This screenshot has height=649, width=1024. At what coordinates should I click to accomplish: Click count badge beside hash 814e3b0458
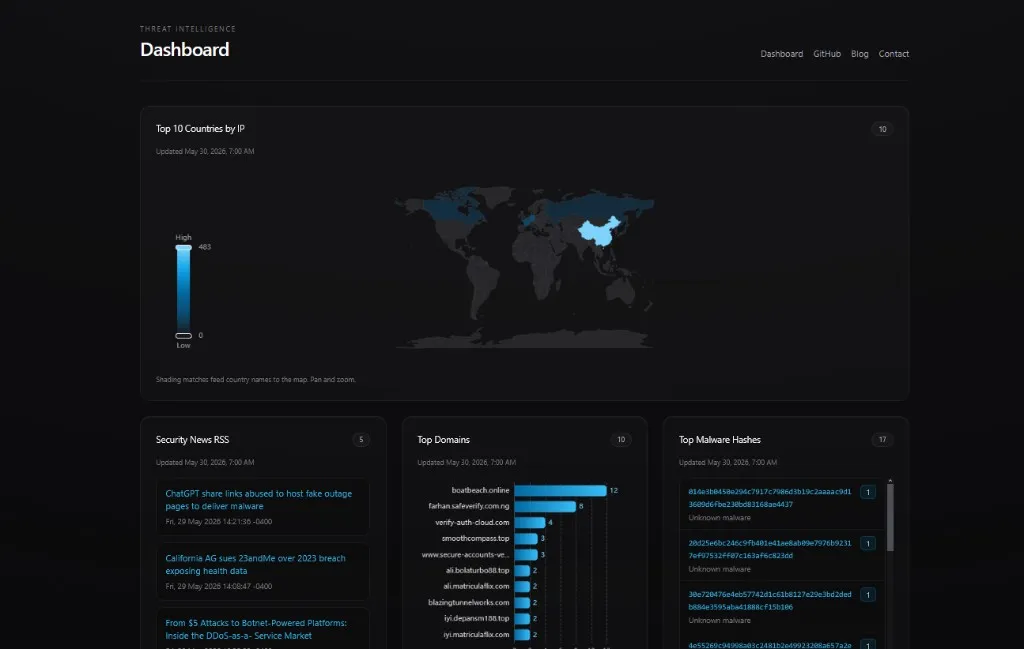[x=868, y=492]
